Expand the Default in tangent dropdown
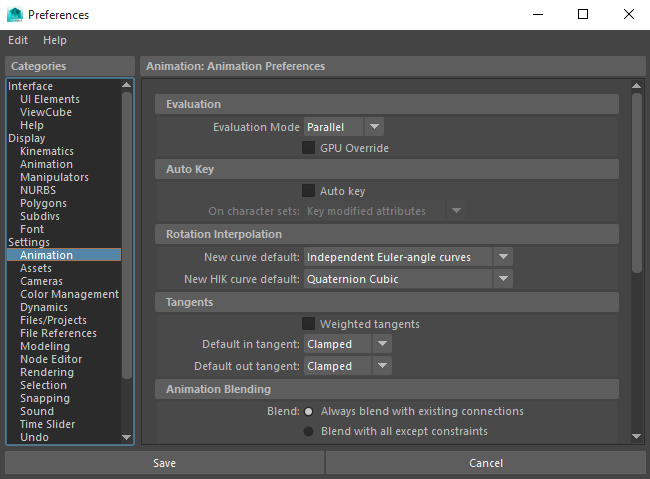Image resolution: width=650 pixels, height=479 pixels. tap(348, 344)
